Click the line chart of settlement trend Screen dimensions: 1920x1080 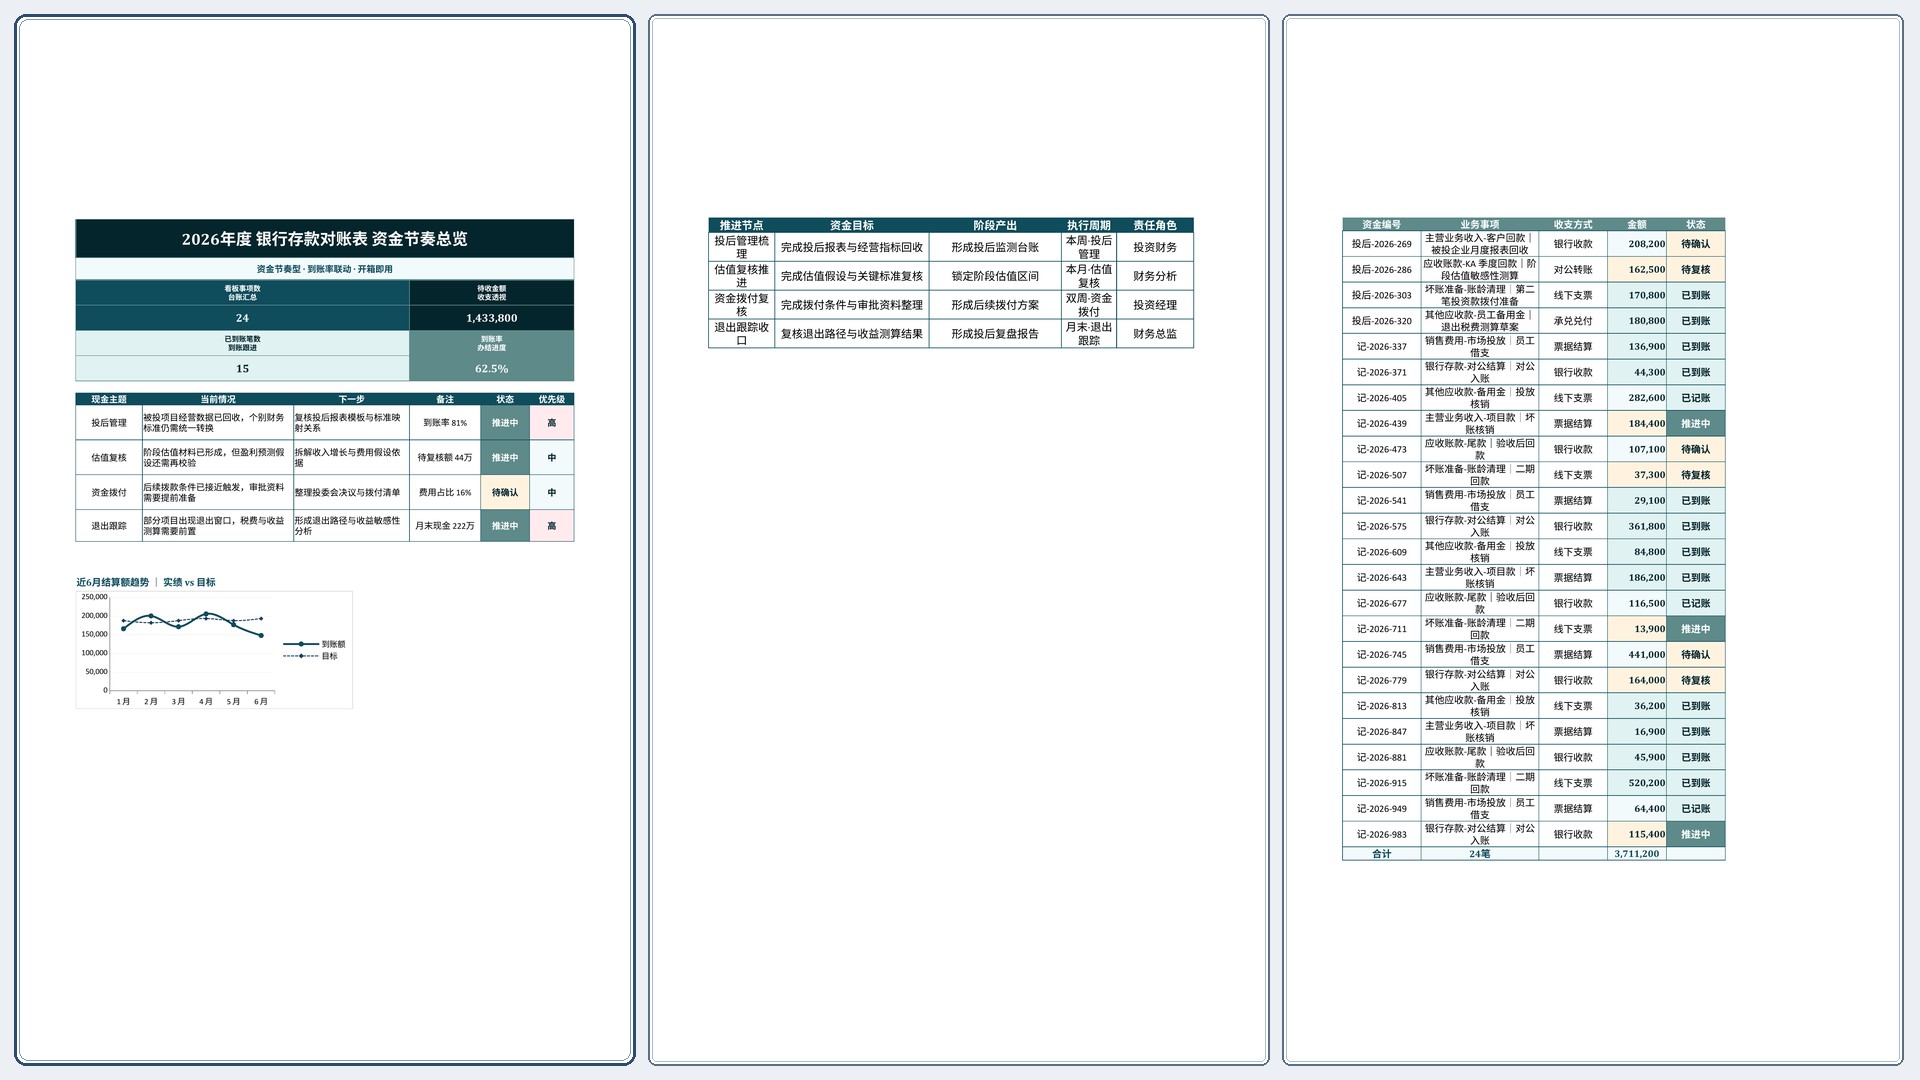click(214, 649)
